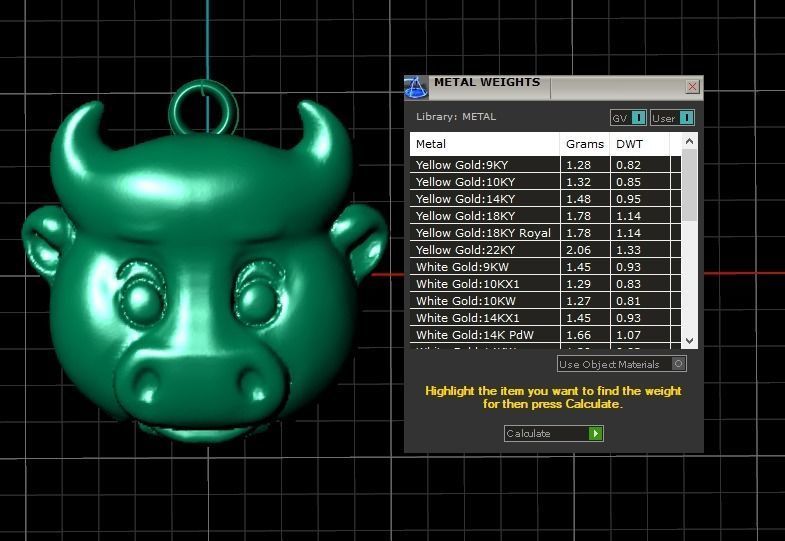The width and height of the screenshot is (785, 541).
Task: Click the metal list scrollbar thumb
Action: [689, 185]
